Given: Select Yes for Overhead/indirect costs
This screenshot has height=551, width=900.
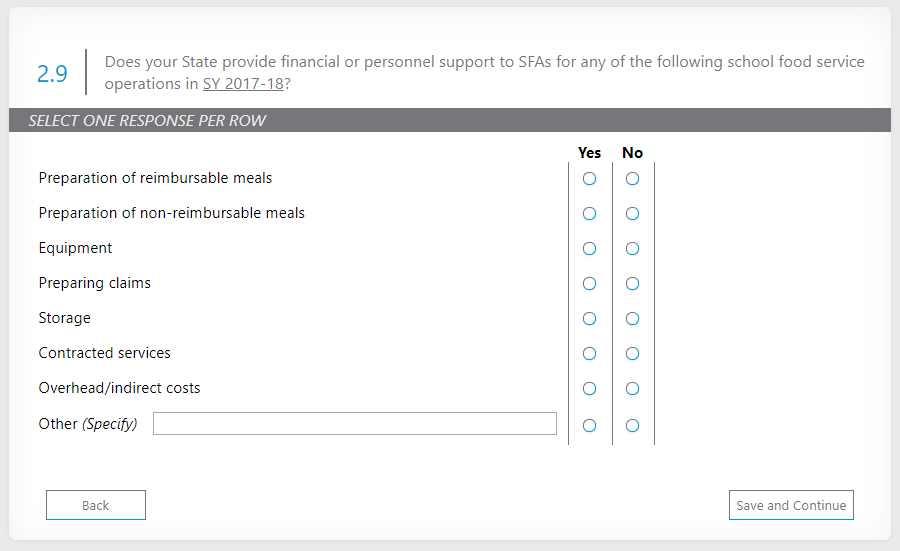Looking at the screenshot, I should tap(589, 389).
